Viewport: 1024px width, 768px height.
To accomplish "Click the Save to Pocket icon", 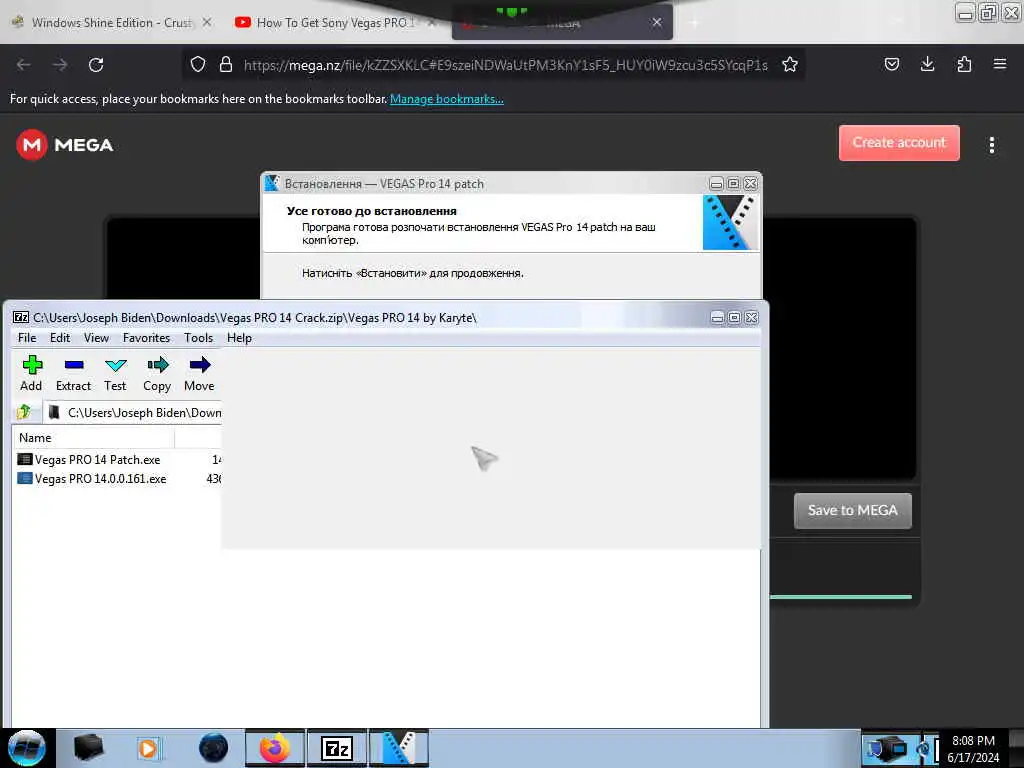I will [891, 64].
